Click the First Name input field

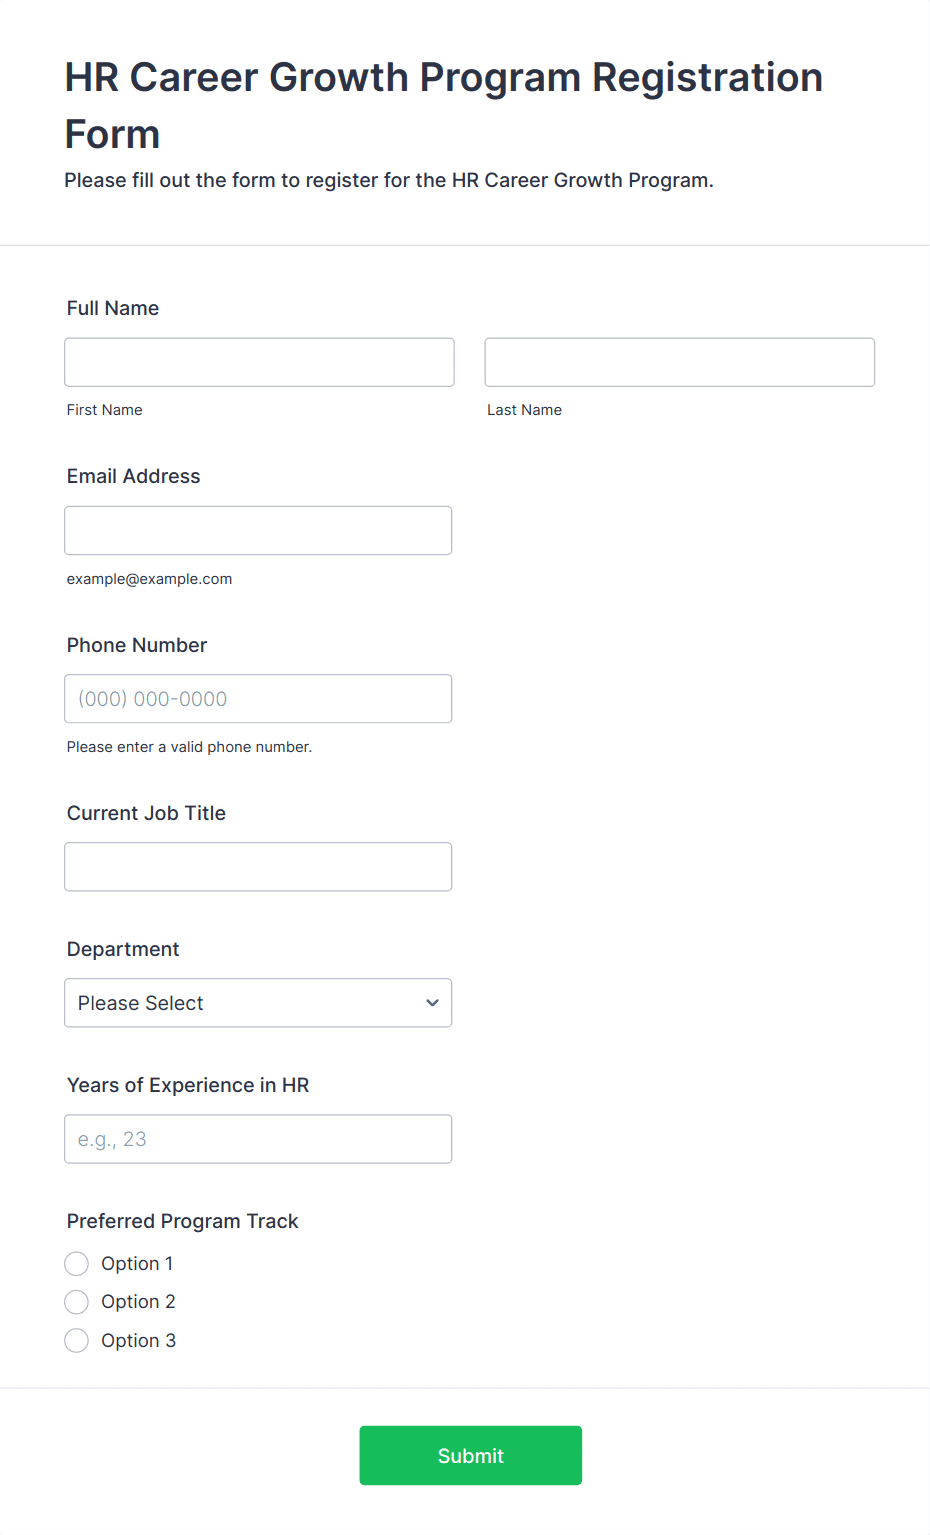259,362
